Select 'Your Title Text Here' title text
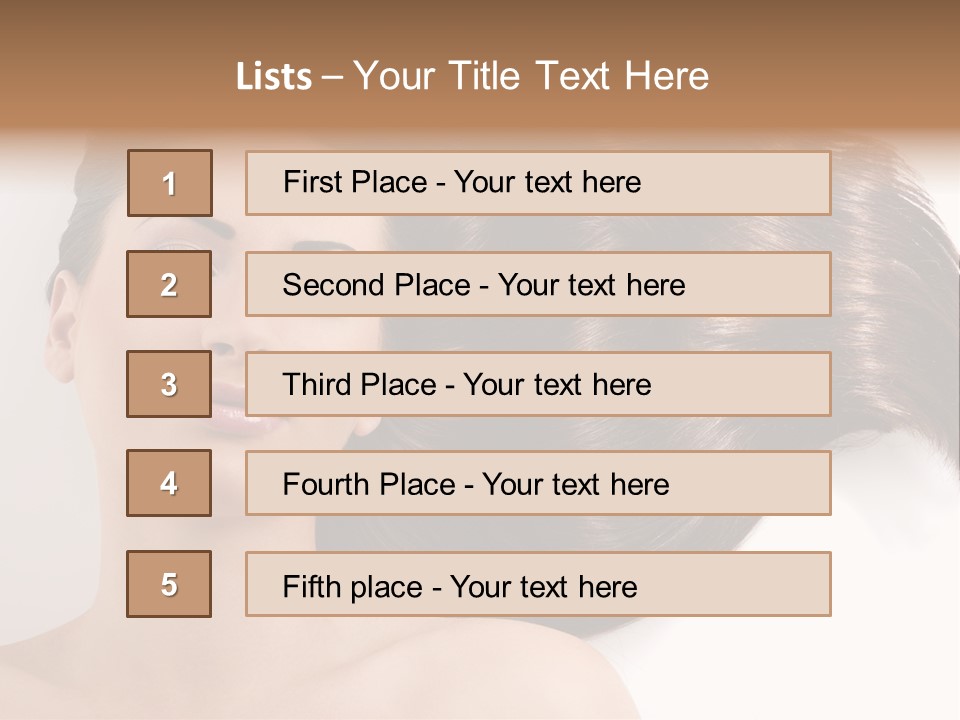Screen dimensions: 960x720 coord(531,76)
